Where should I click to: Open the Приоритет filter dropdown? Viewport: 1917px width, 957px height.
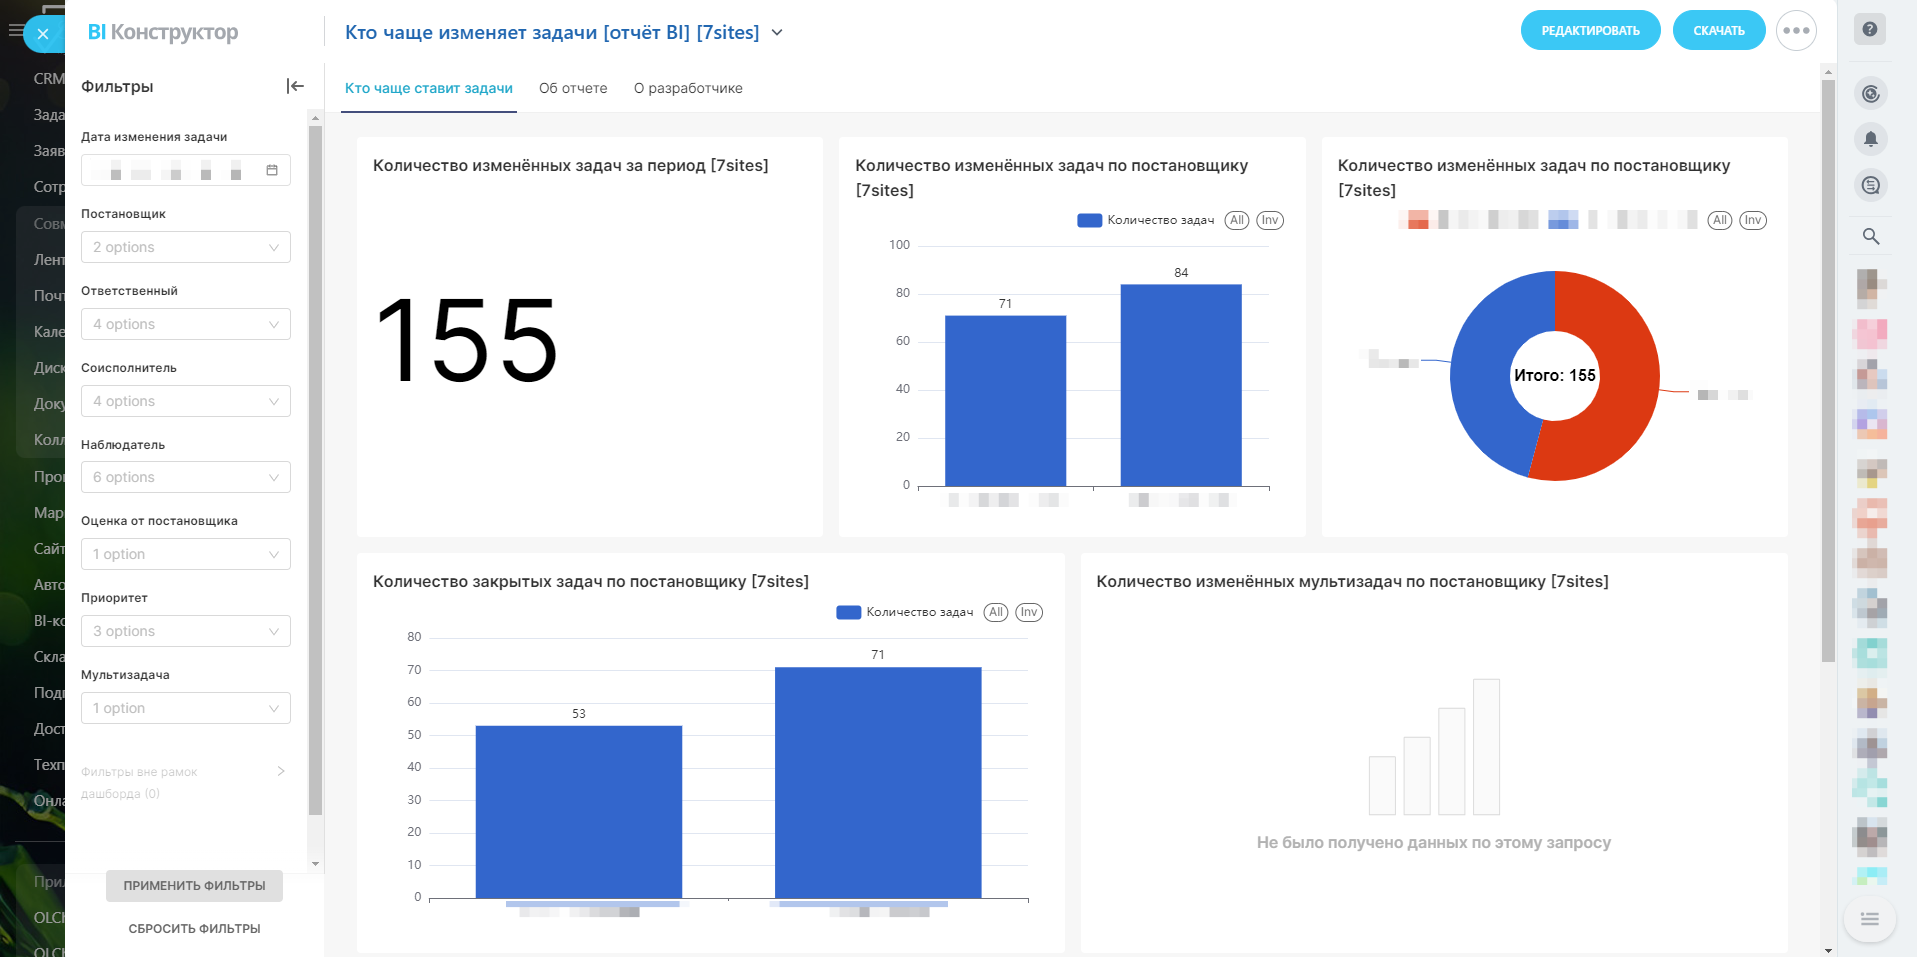[186, 631]
